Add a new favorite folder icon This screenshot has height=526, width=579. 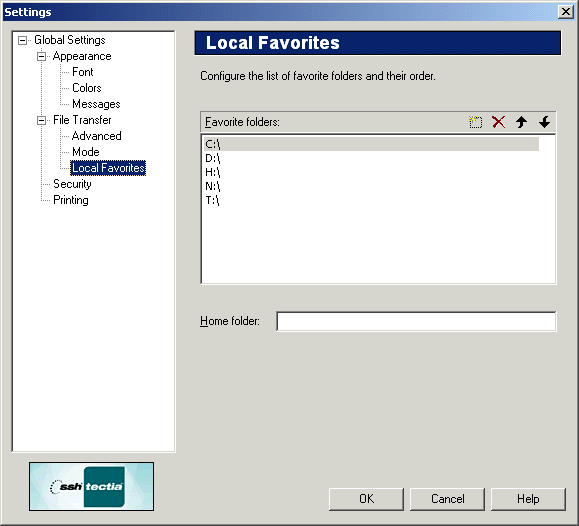(x=476, y=122)
